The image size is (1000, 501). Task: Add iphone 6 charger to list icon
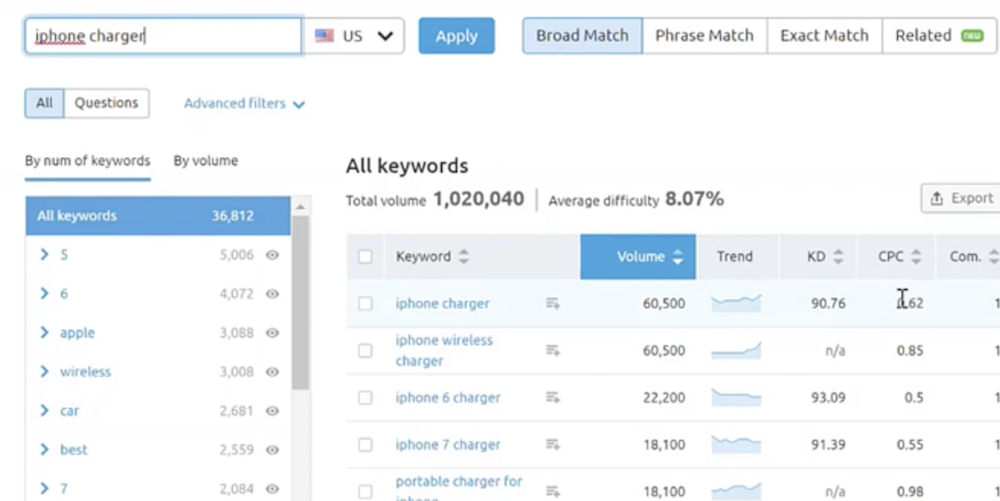(553, 398)
